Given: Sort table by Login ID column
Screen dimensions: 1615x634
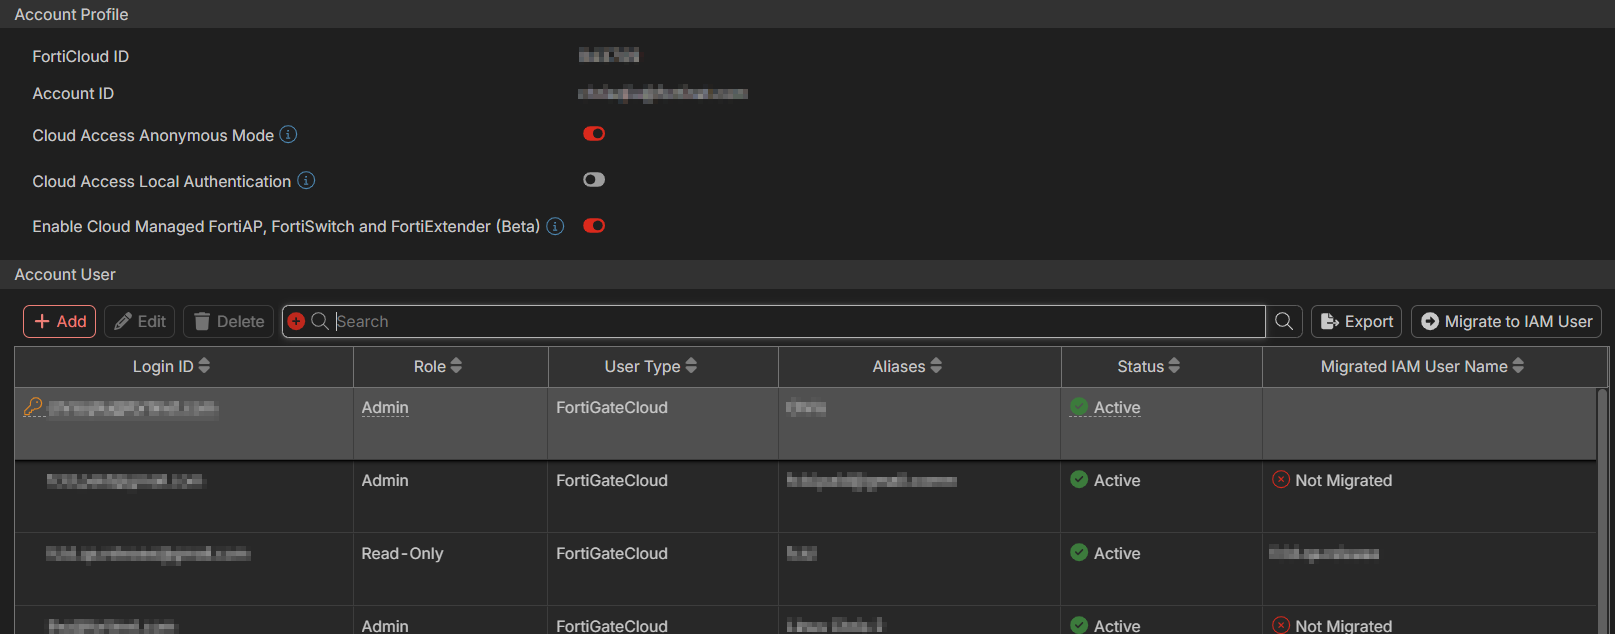Looking at the screenshot, I should pyautogui.click(x=171, y=366).
